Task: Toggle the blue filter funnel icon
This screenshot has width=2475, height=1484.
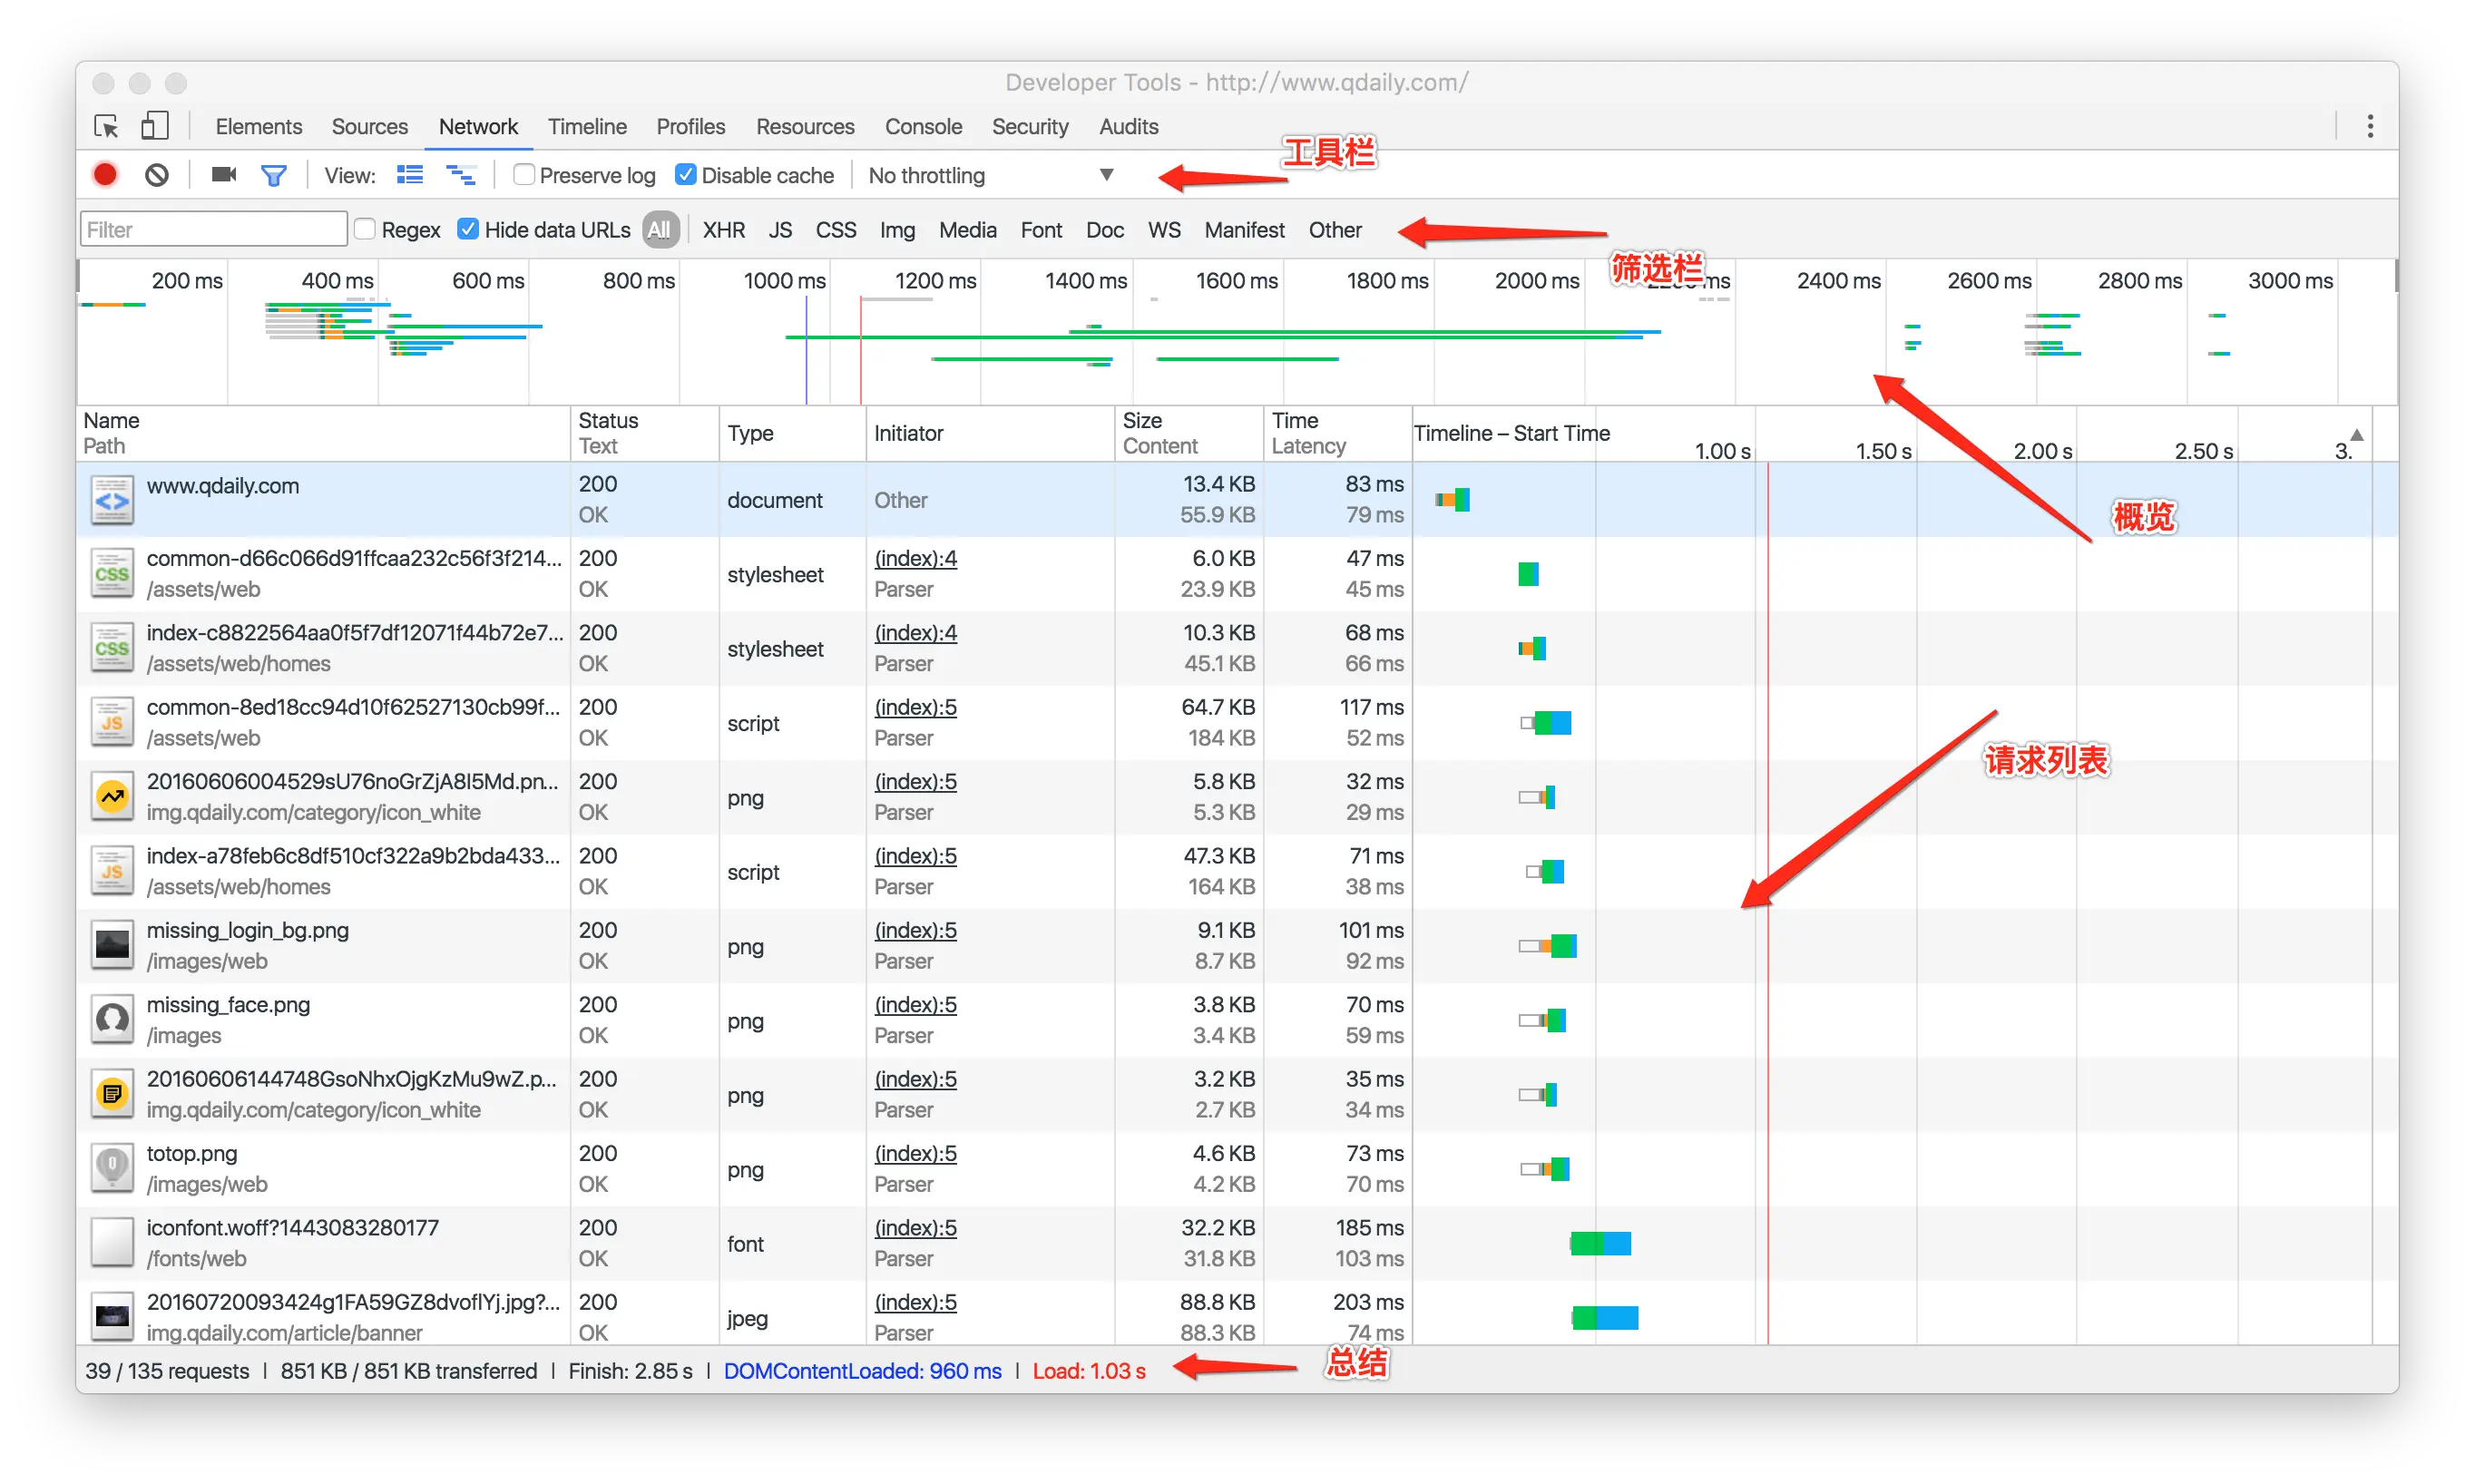Action: coord(273,176)
